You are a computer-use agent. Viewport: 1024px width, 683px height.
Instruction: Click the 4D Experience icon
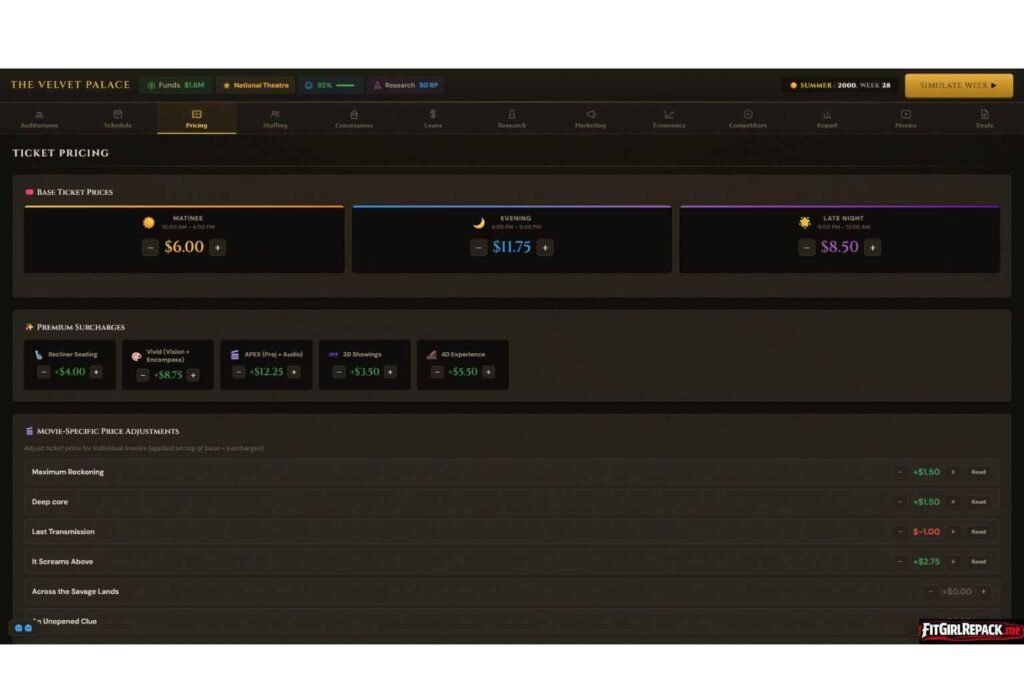click(432, 355)
